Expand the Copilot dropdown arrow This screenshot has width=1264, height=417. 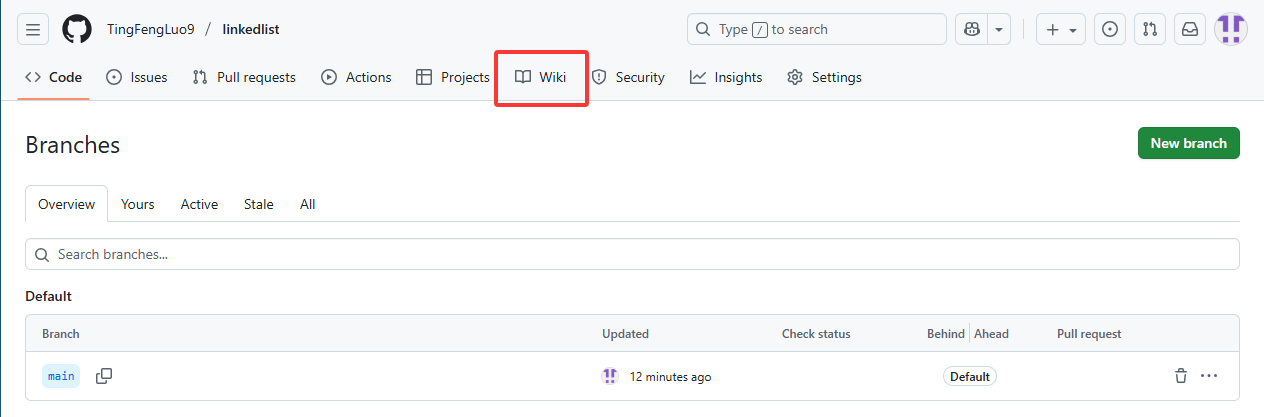coord(999,29)
